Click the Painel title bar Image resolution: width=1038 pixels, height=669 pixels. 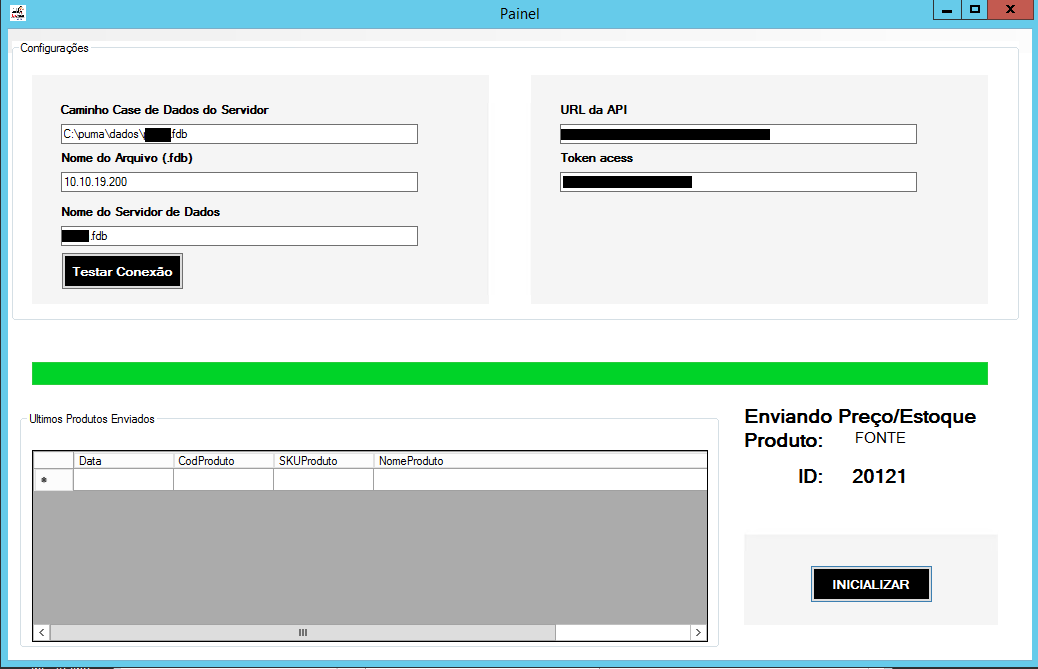pyautogui.click(x=519, y=13)
